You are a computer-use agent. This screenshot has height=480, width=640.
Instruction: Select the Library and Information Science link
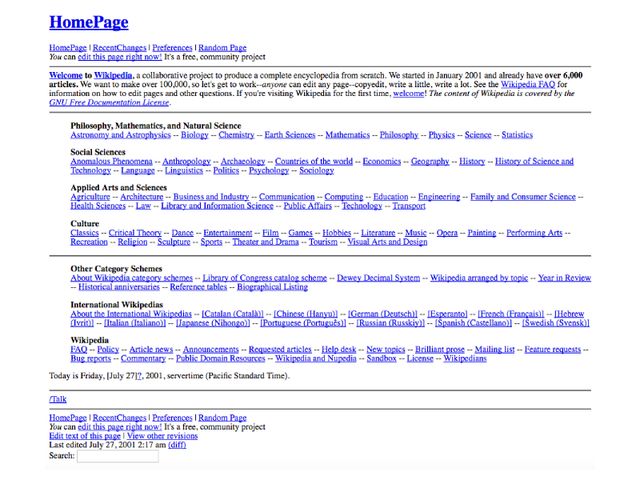click(217, 206)
